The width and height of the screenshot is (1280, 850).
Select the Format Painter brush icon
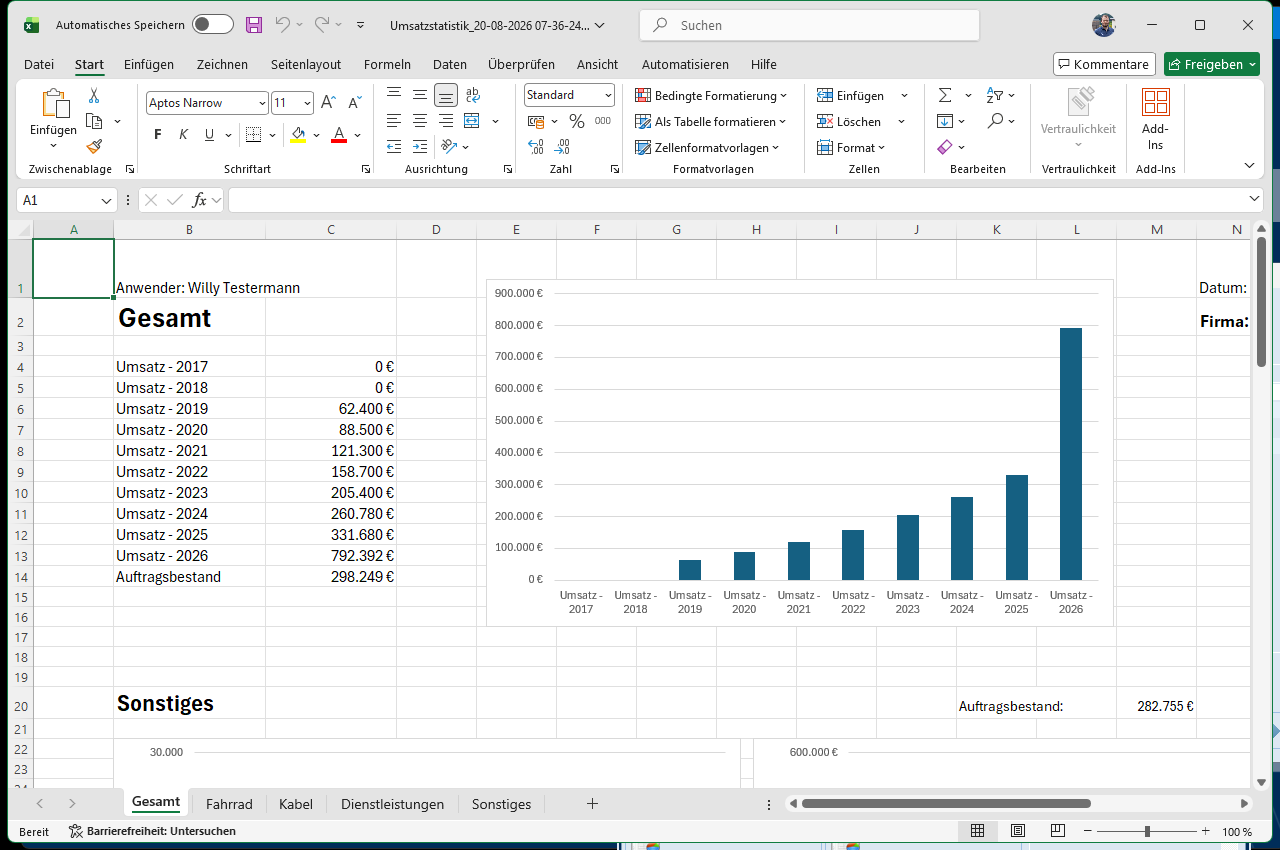(x=94, y=147)
